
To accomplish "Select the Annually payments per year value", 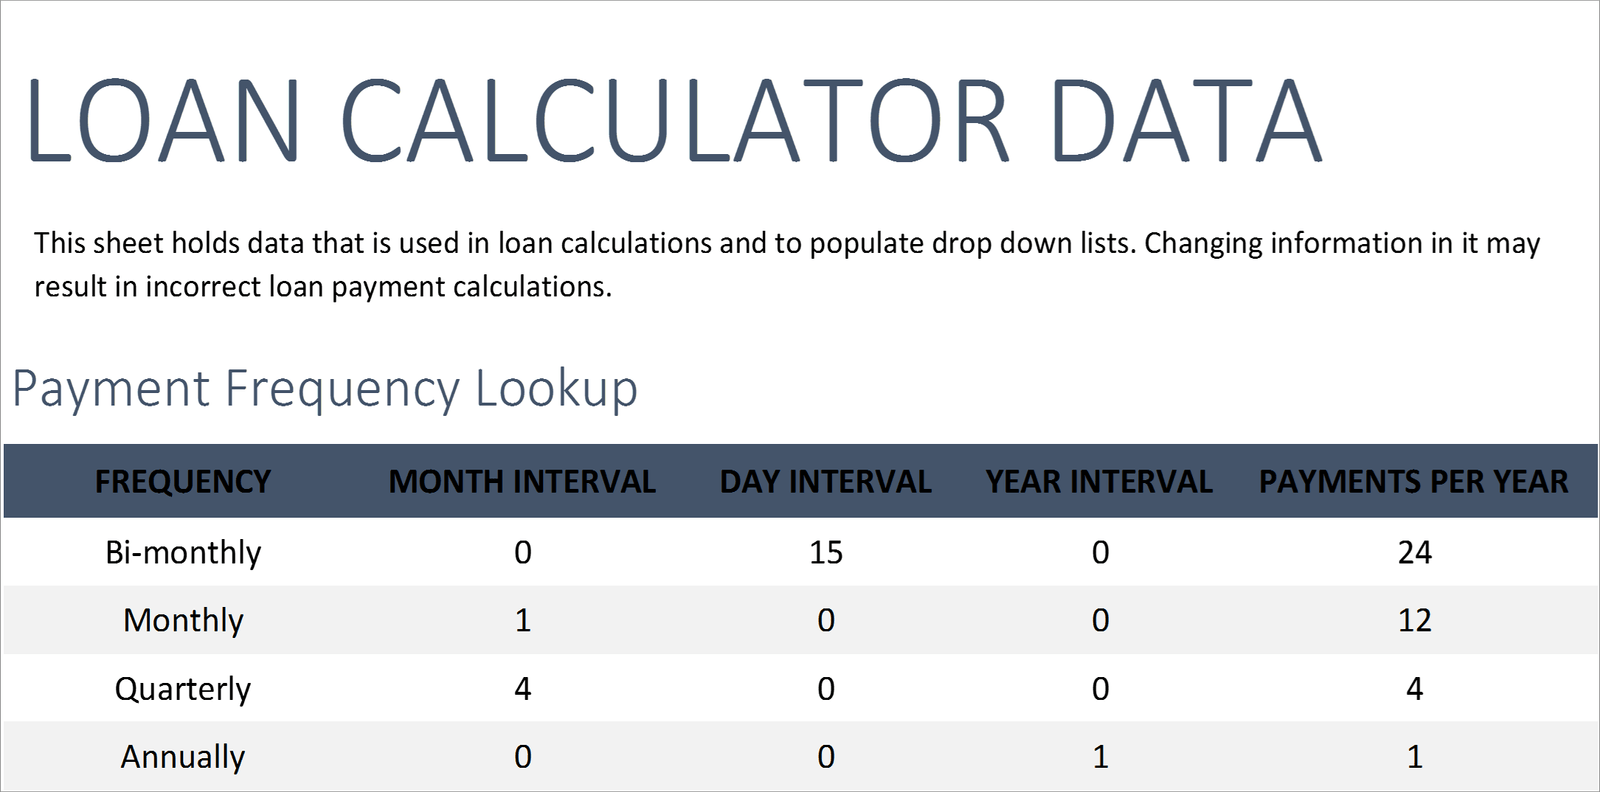I will [x=1414, y=757].
